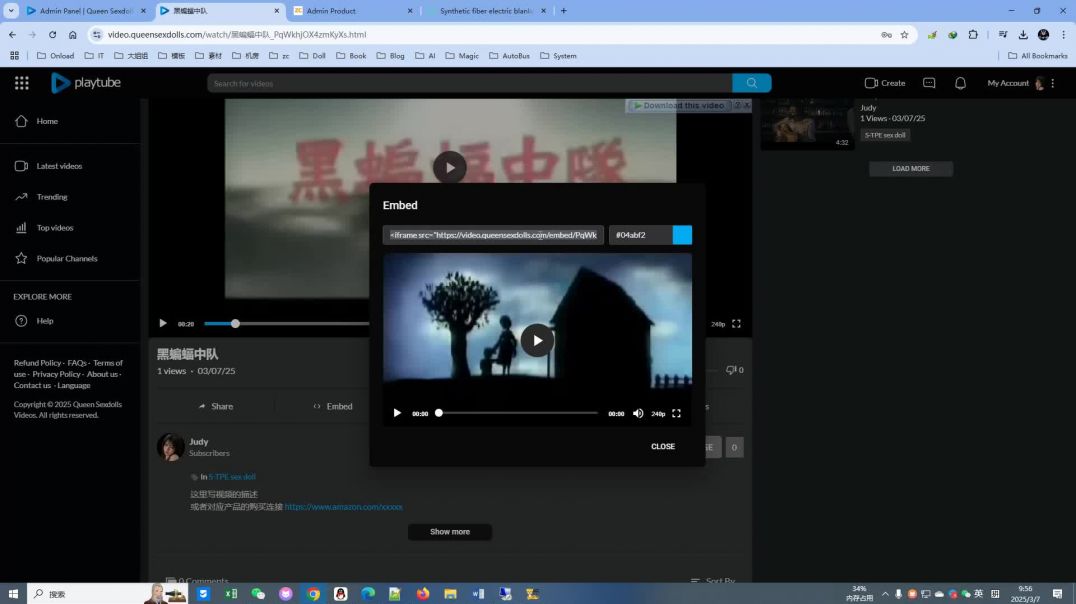1076x604 pixels.
Task: Open Judy's channel avatar
Action: [x=170, y=447]
